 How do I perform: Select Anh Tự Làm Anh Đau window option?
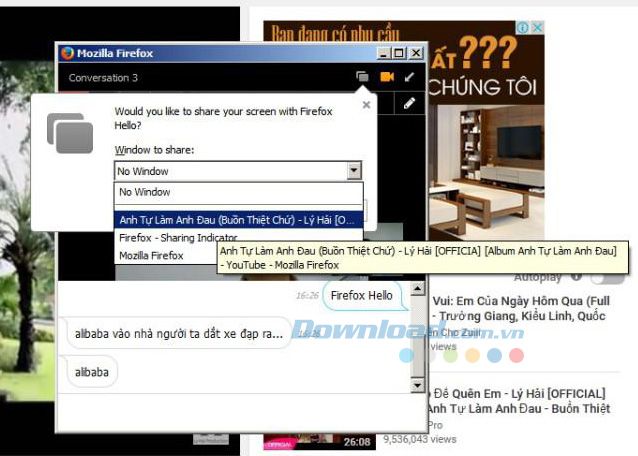pos(238,220)
